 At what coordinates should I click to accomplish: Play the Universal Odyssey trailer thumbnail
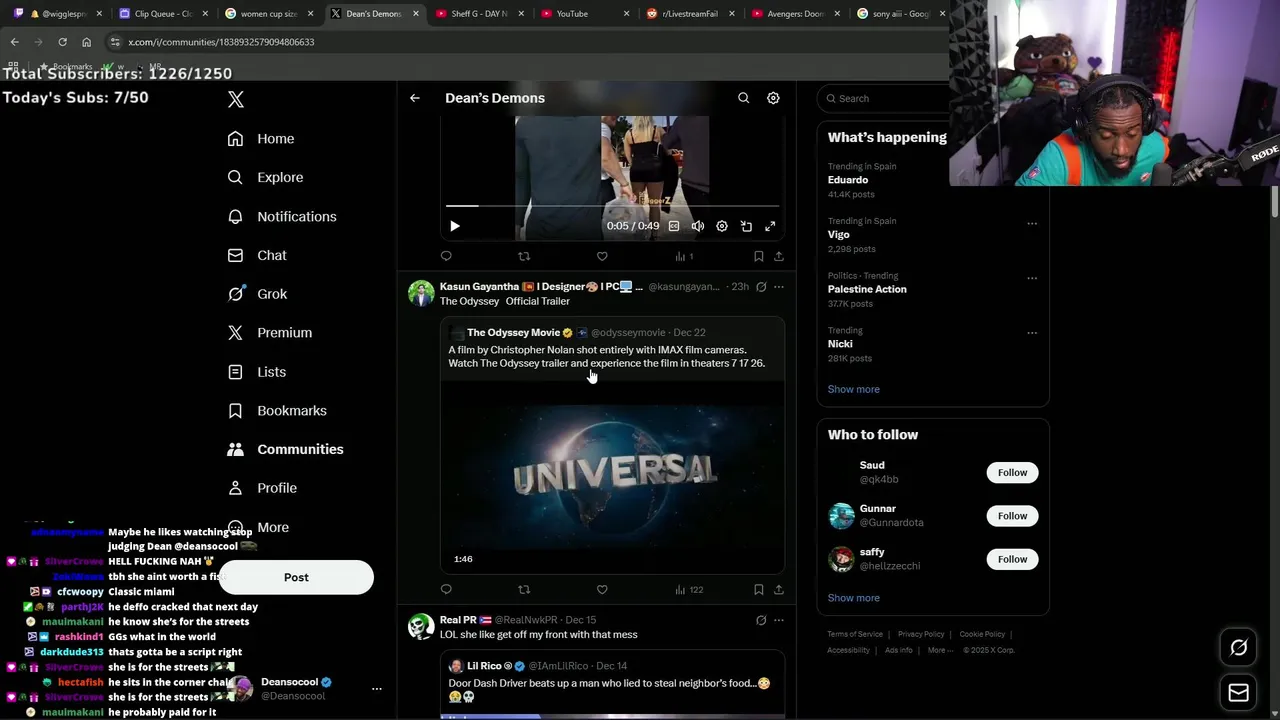pos(613,475)
